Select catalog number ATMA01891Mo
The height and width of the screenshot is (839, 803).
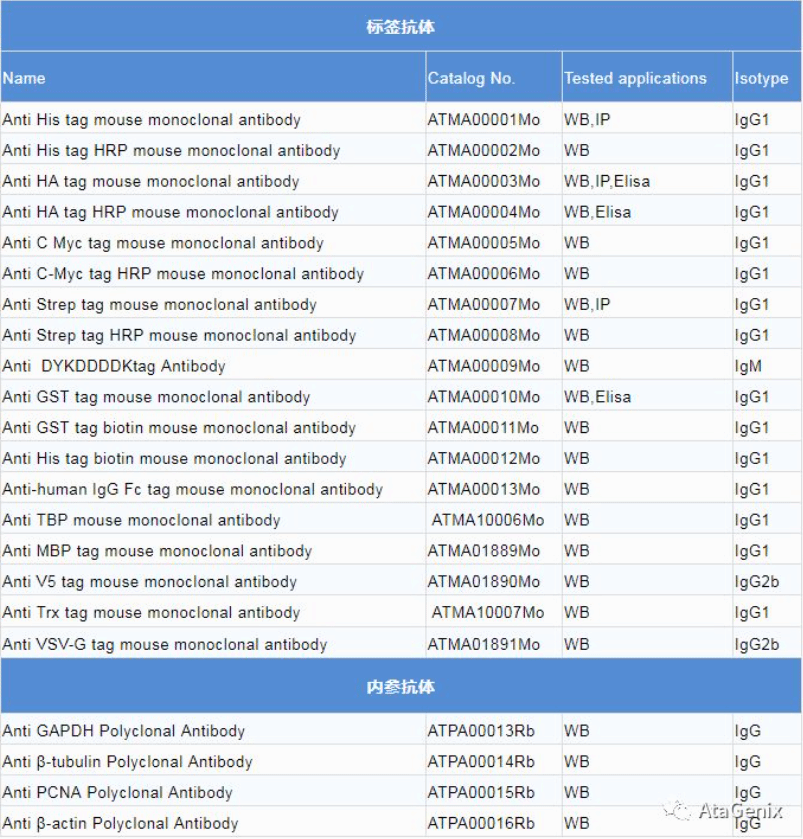484,644
